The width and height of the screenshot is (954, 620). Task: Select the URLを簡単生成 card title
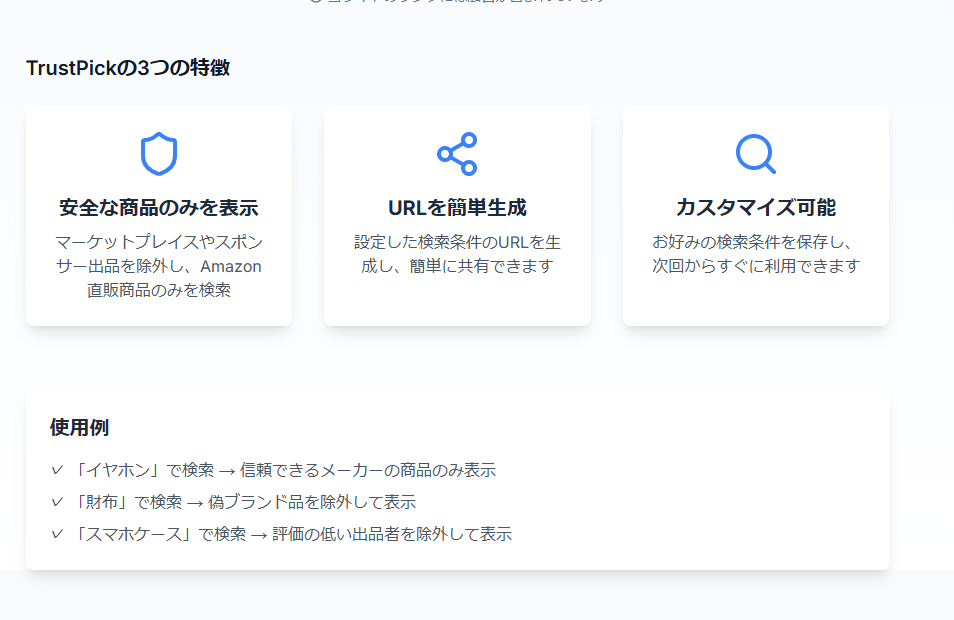[457, 208]
